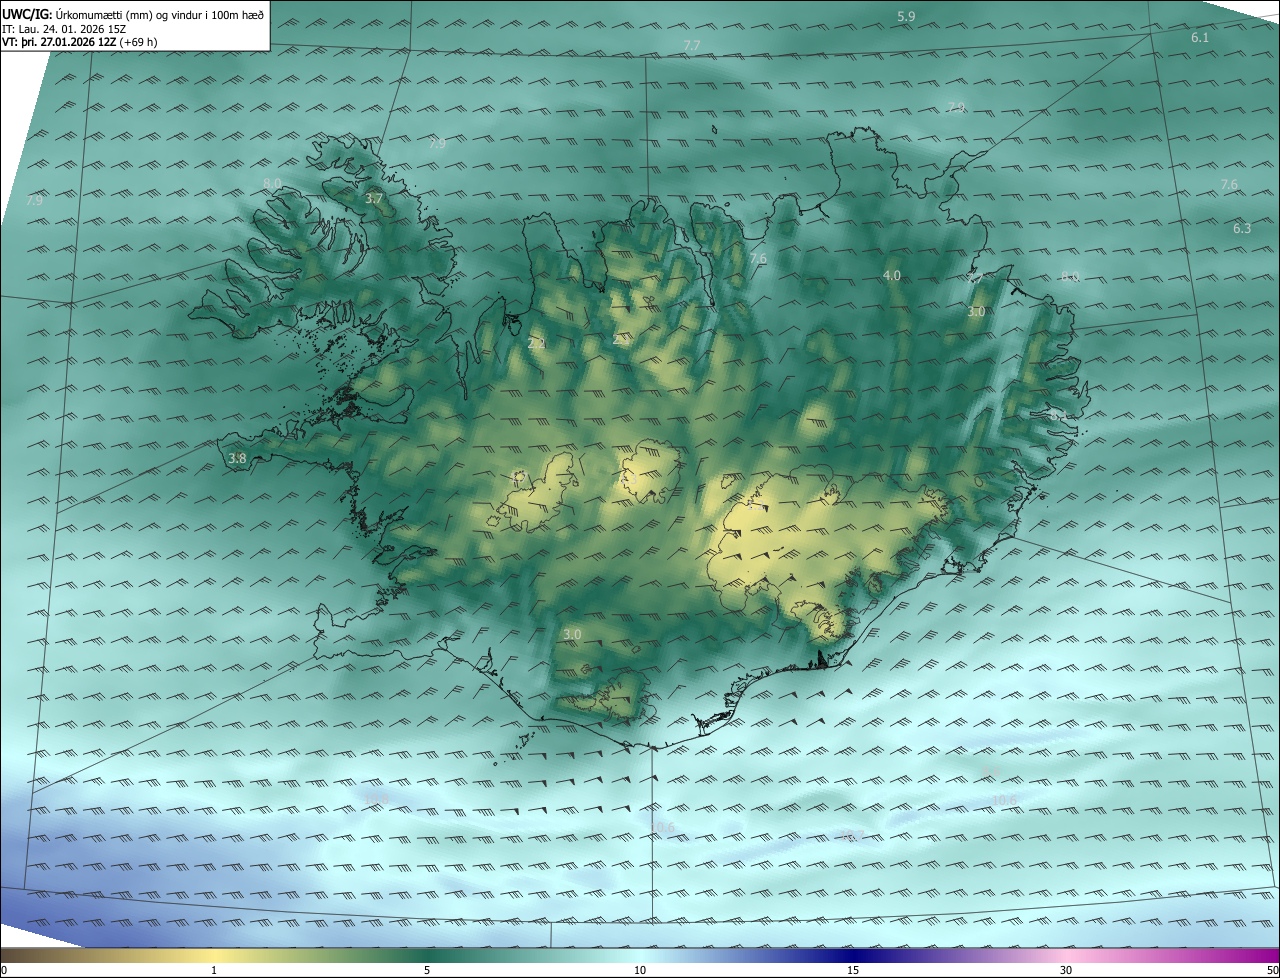Viewport: 1280px width, 978px height.
Task: Click the IT initialization time line
Action: [x=65, y=29]
